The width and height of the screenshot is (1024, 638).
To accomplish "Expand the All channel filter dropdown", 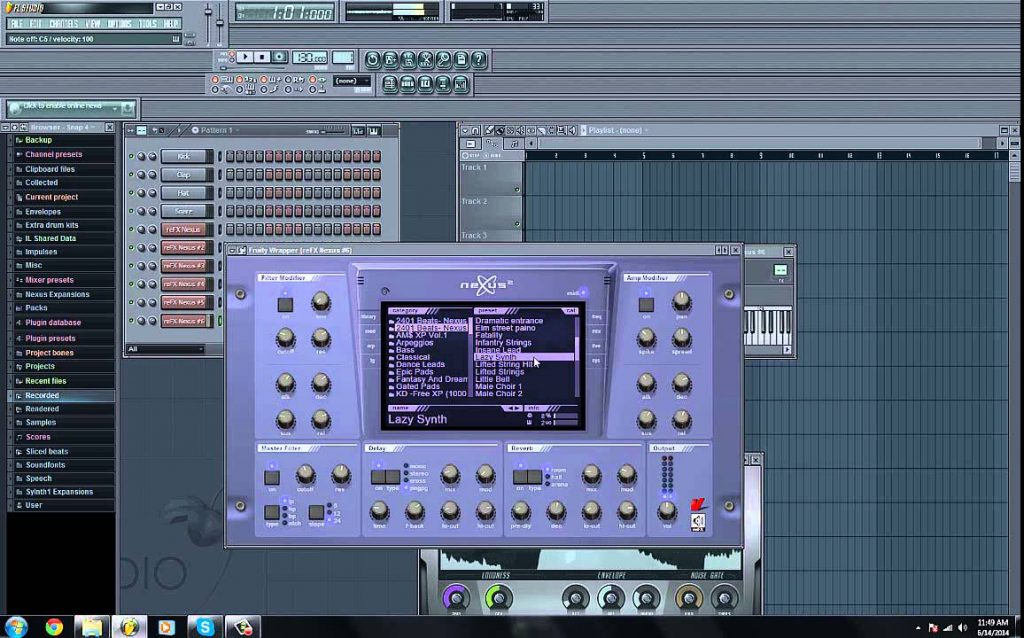I will (x=165, y=349).
